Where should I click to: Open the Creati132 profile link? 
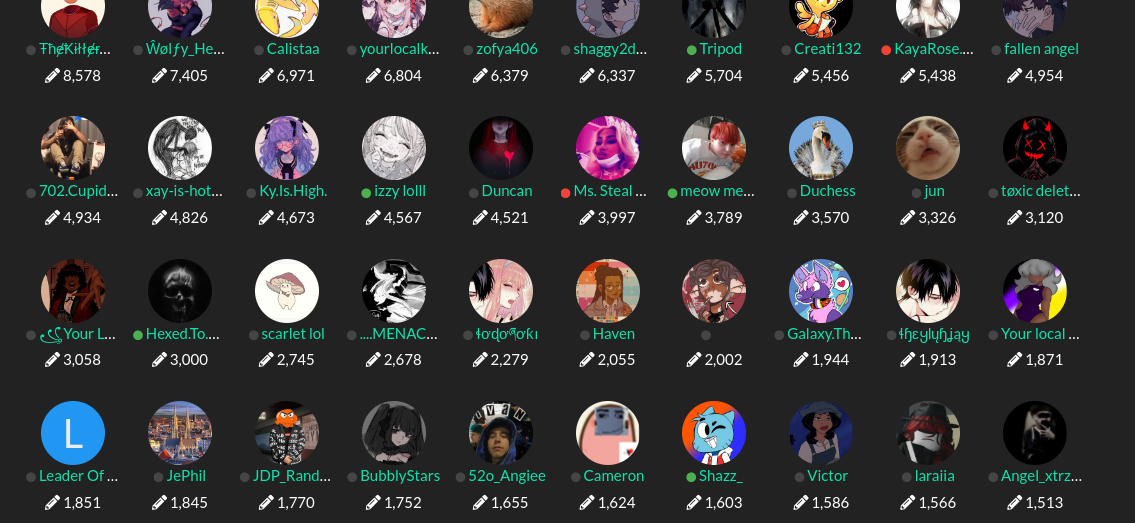(x=827, y=48)
